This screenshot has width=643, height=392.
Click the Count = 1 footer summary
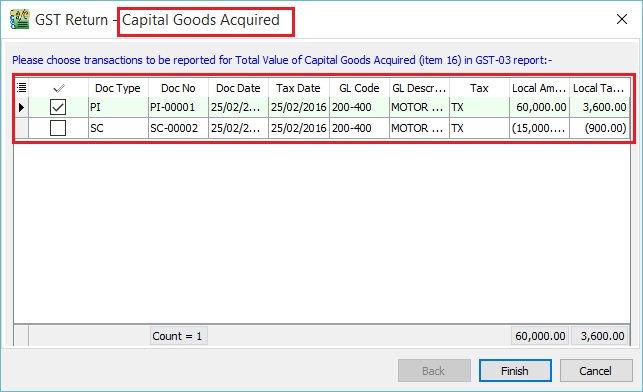pyautogui.click(x=178, y=336)
